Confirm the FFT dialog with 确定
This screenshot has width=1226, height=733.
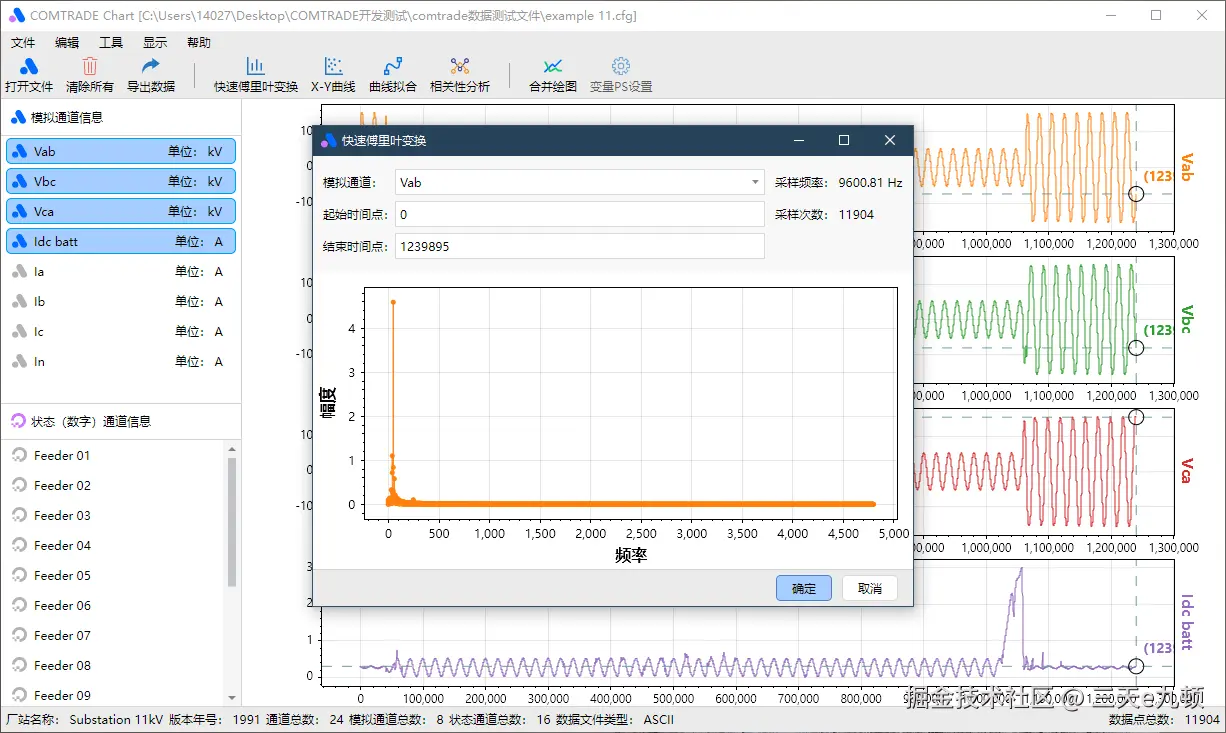click(x=804, y=588)
